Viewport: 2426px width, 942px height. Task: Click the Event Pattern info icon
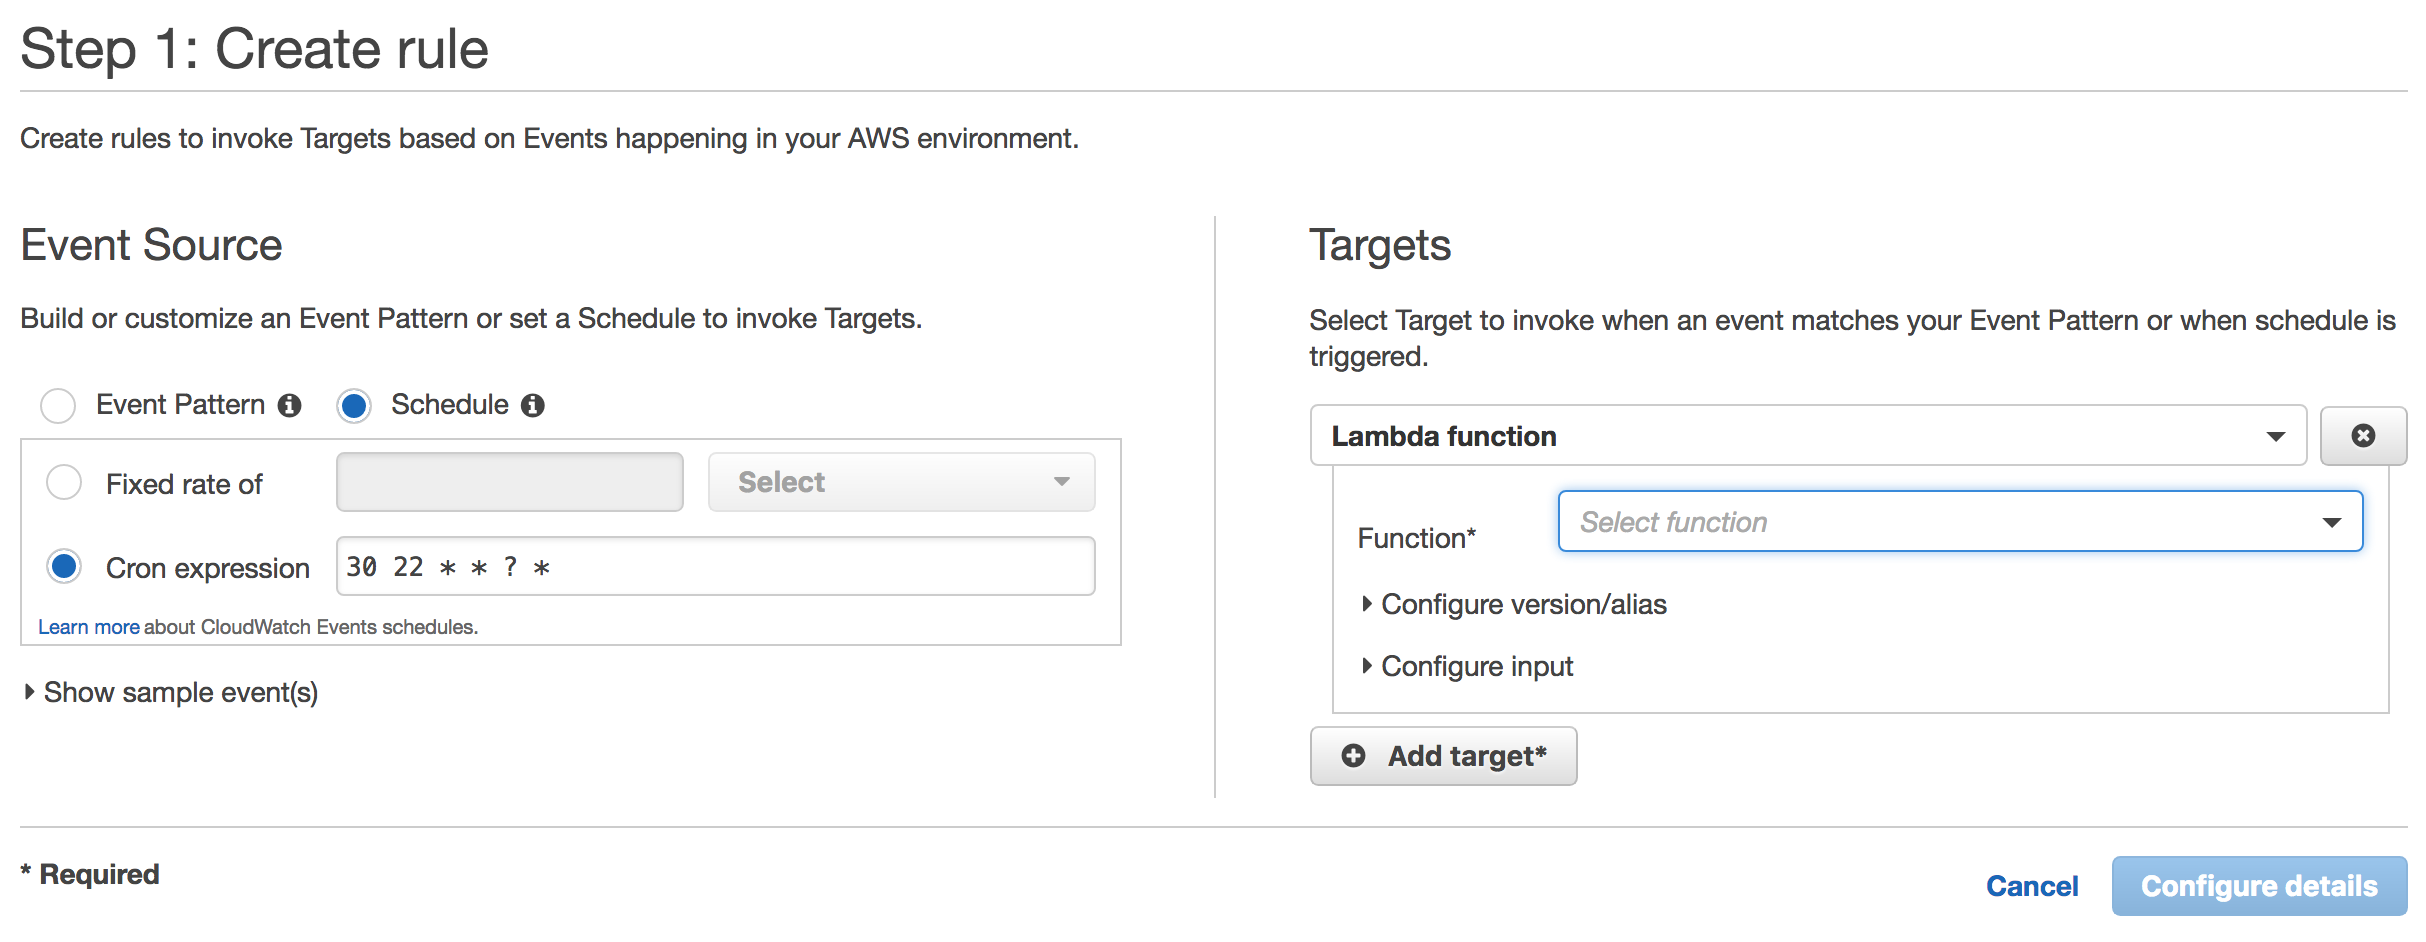click(x=290, y=405)
